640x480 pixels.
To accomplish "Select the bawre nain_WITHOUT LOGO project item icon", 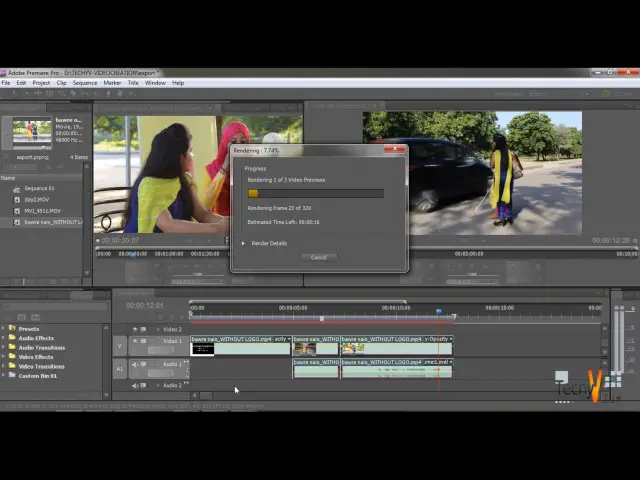I will [17, 222].
